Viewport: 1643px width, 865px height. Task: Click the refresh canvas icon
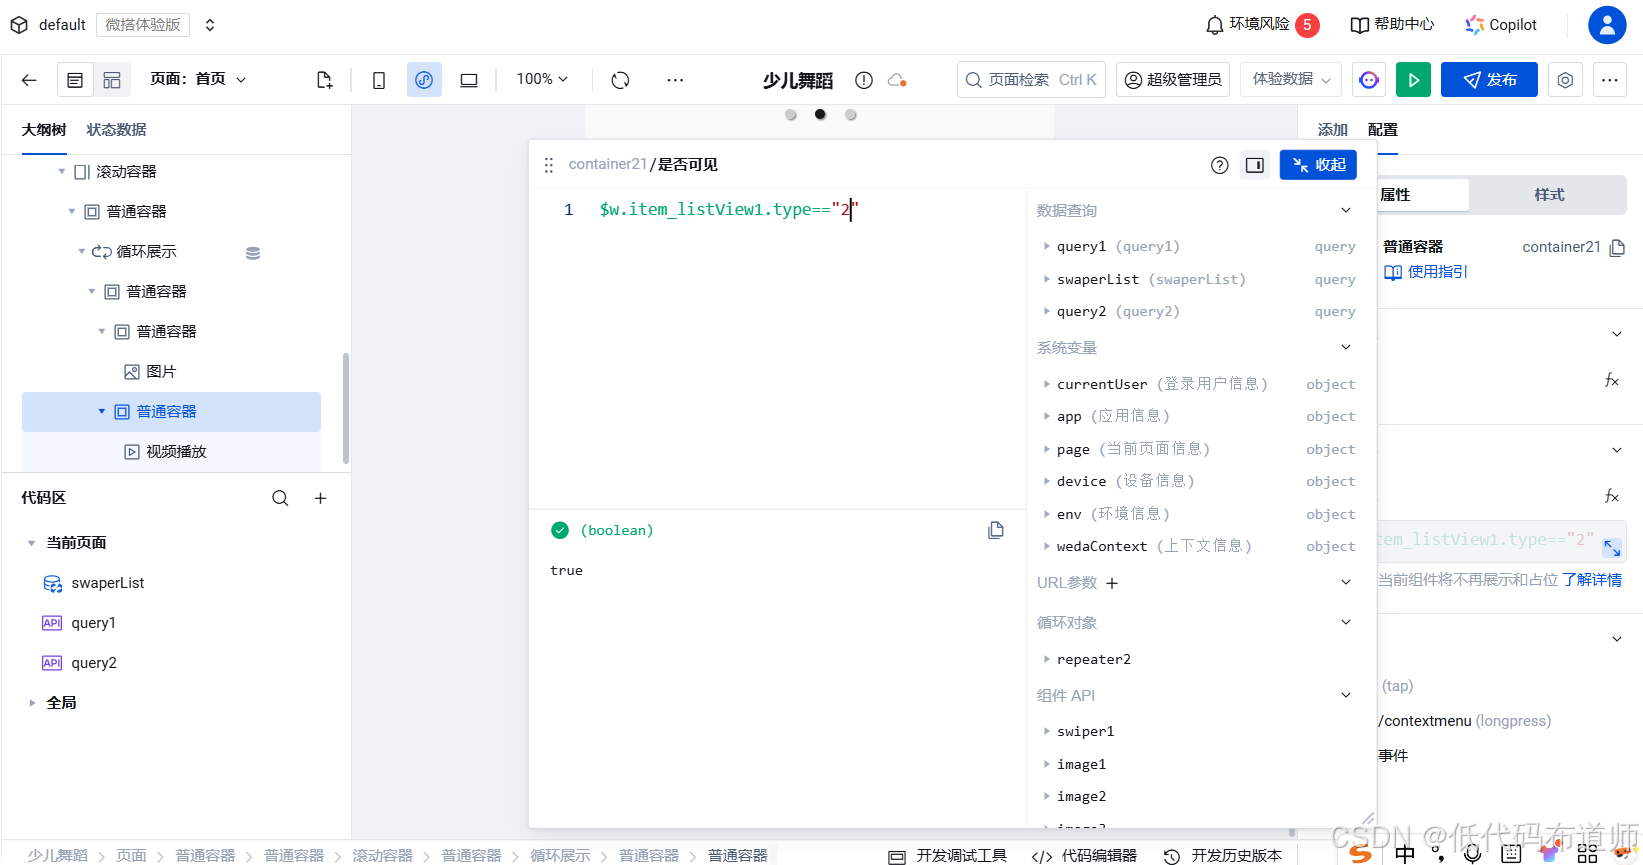click(x=620, y=80)
